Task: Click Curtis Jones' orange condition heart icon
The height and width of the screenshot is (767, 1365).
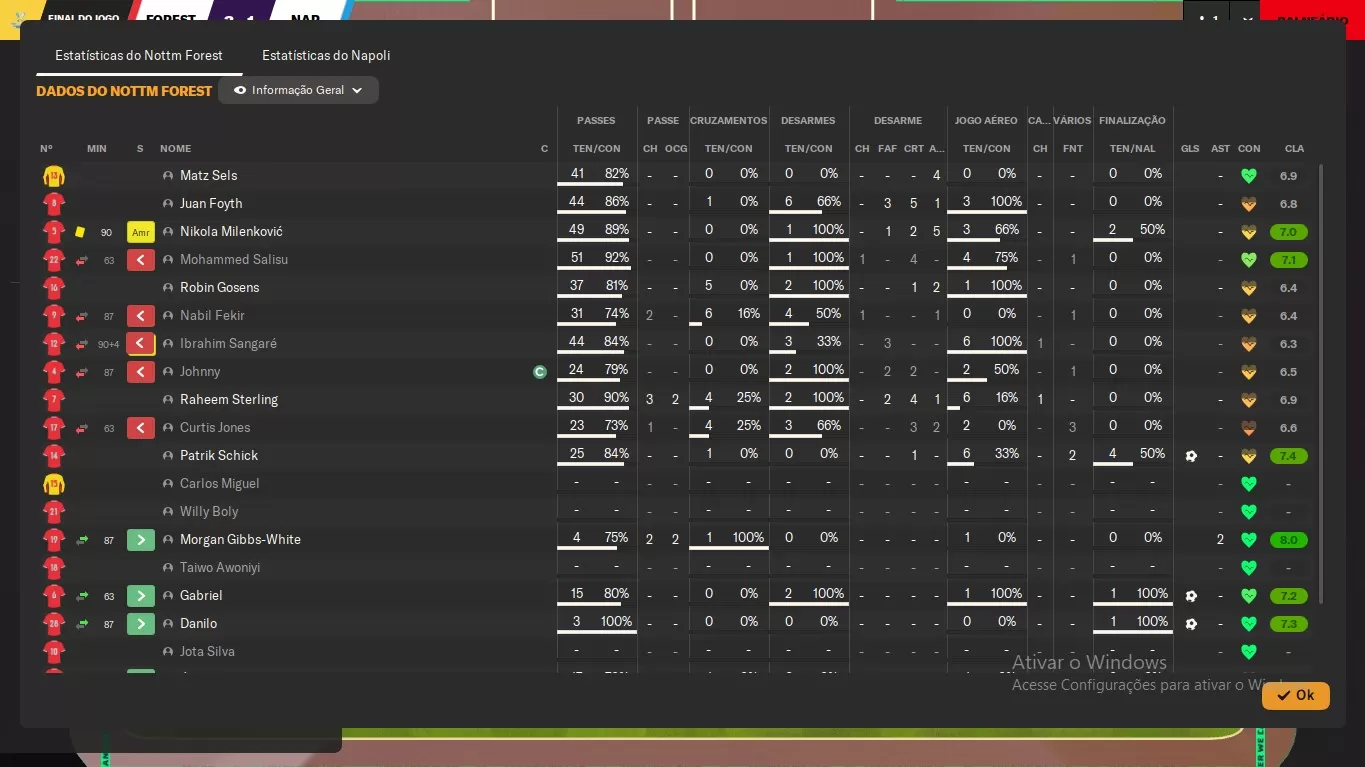Action: [1248, 428]
